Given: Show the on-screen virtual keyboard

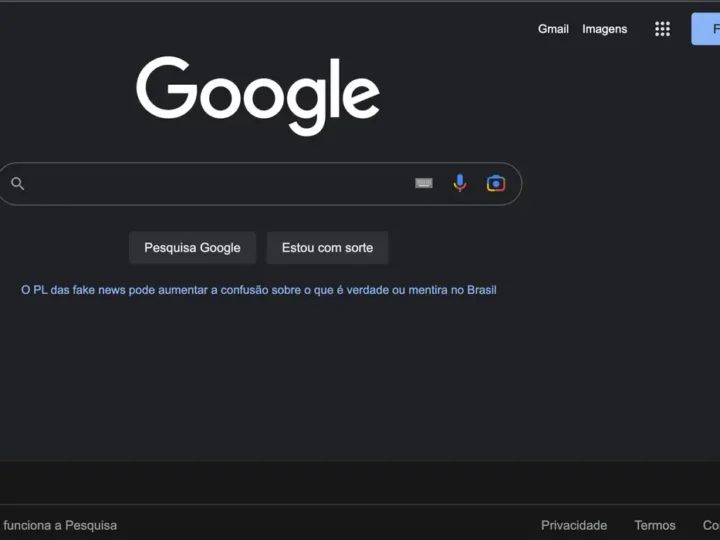Looking at the screenshot, I should click(x=424, y=183).
